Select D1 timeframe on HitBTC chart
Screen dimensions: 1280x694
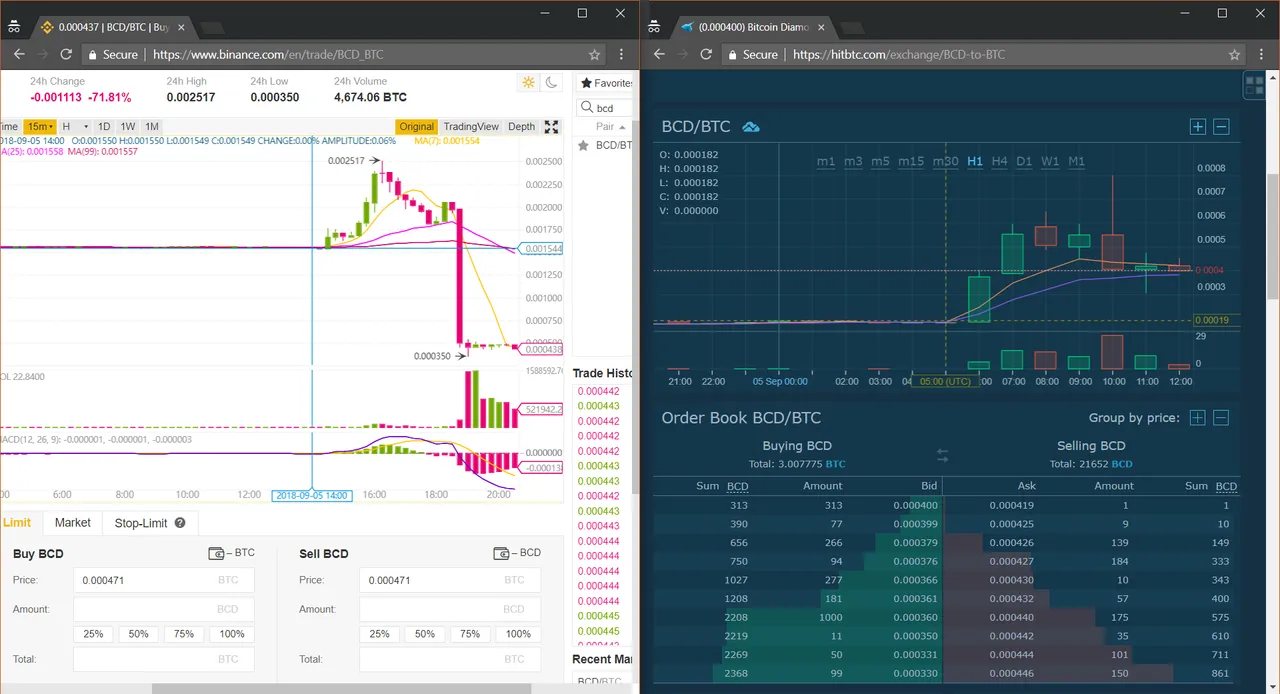tap(1025, 161)
